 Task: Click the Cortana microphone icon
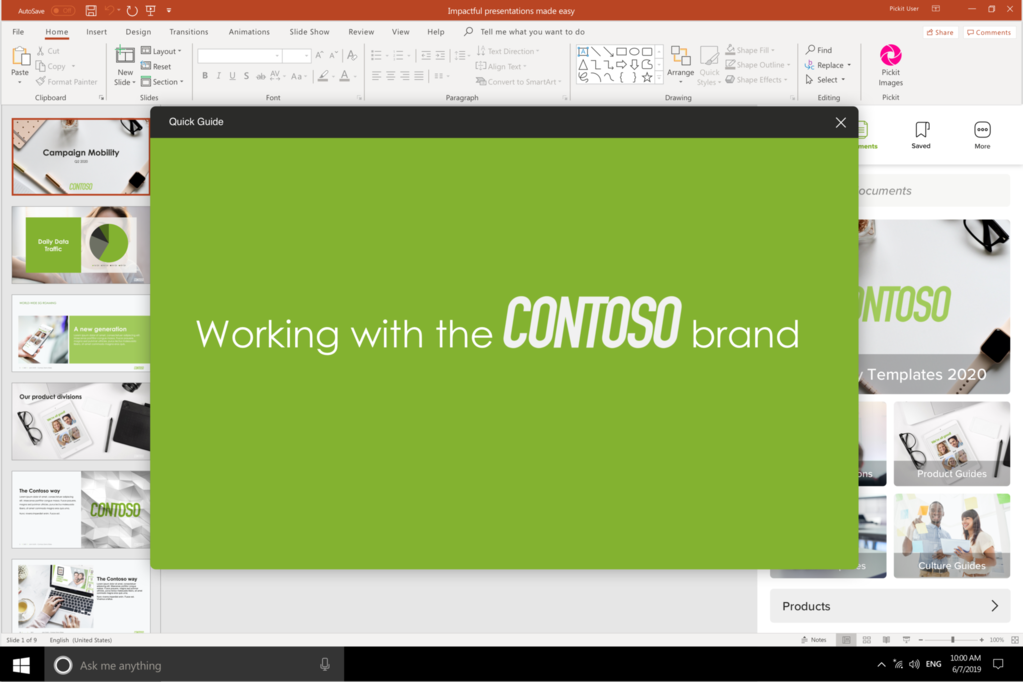click(325, 664)
